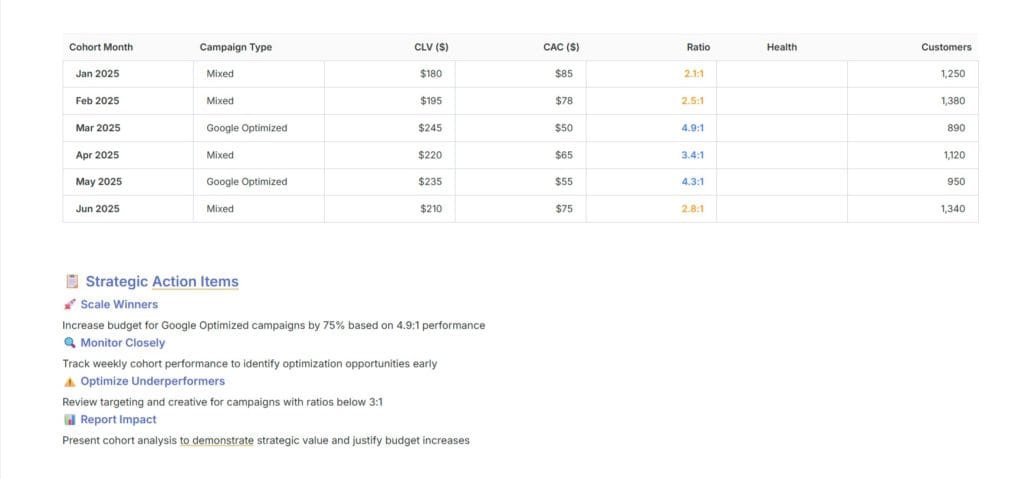Click the bar chart icon by Report Impact
This screenshot has width=1024, height=479.
point(69,420)
